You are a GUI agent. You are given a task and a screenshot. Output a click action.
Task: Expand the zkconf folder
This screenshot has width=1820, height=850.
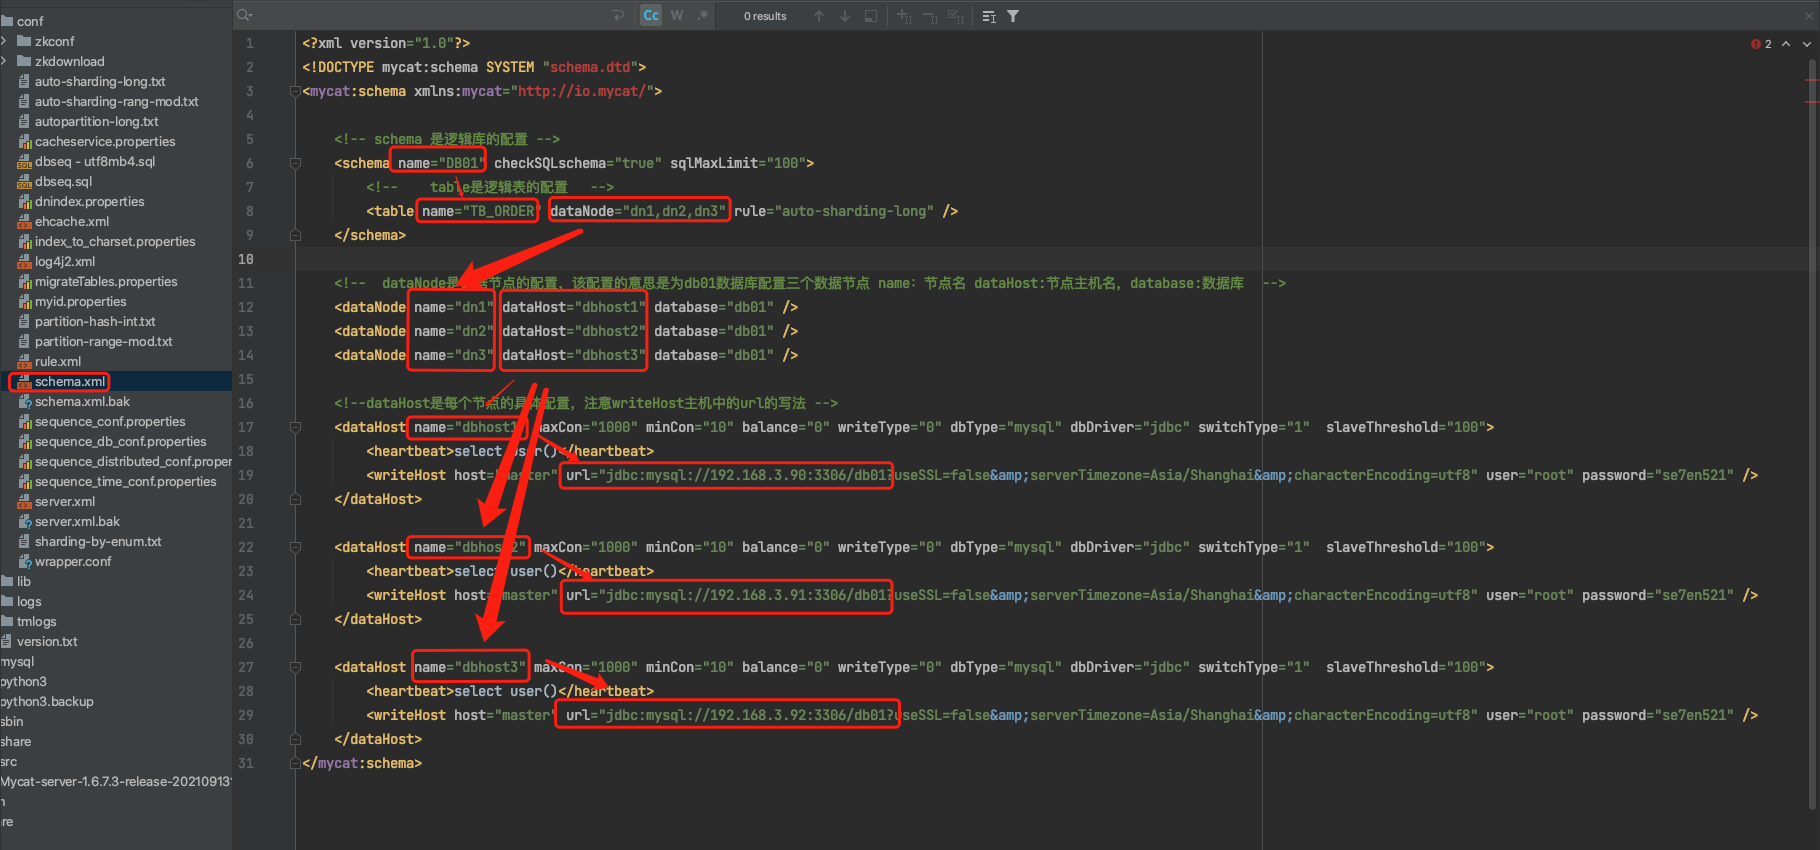pos(5,41)
